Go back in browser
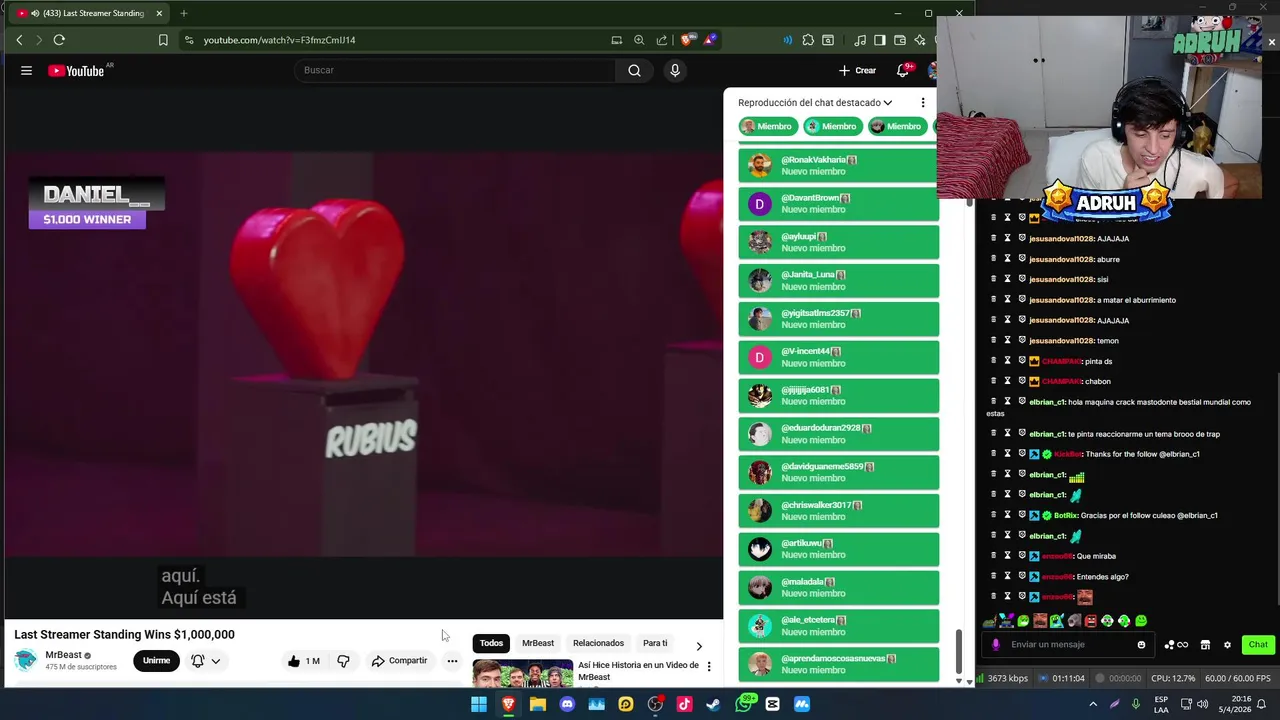Screen dimensions: 1280x720 [x=19, y=40]
